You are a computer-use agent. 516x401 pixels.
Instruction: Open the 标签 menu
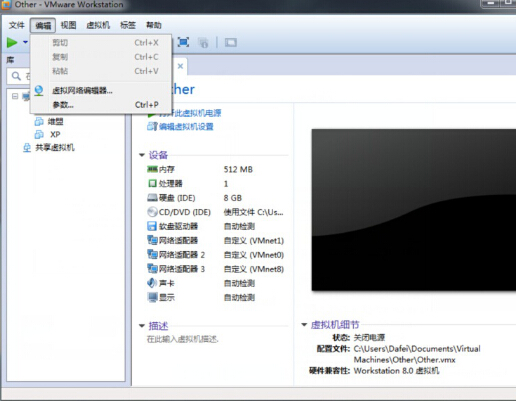[x=128, y=25]
